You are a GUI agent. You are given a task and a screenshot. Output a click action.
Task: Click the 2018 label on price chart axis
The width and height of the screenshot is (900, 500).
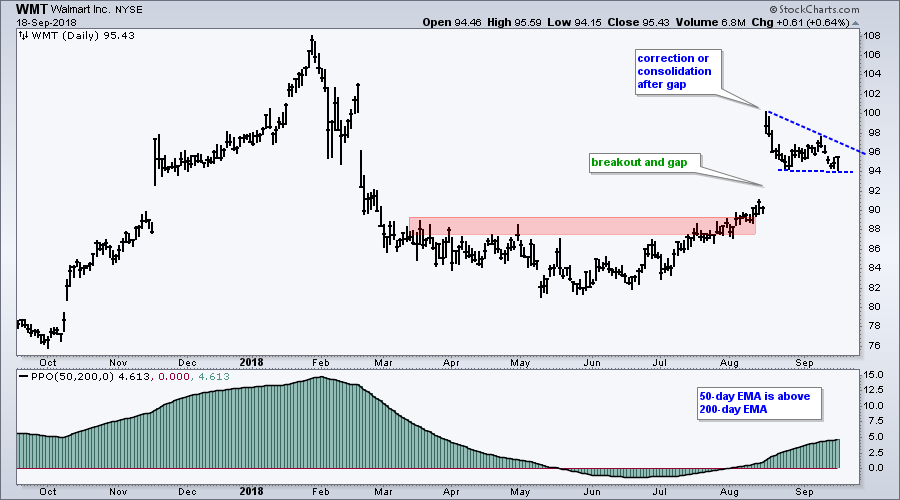251,362
